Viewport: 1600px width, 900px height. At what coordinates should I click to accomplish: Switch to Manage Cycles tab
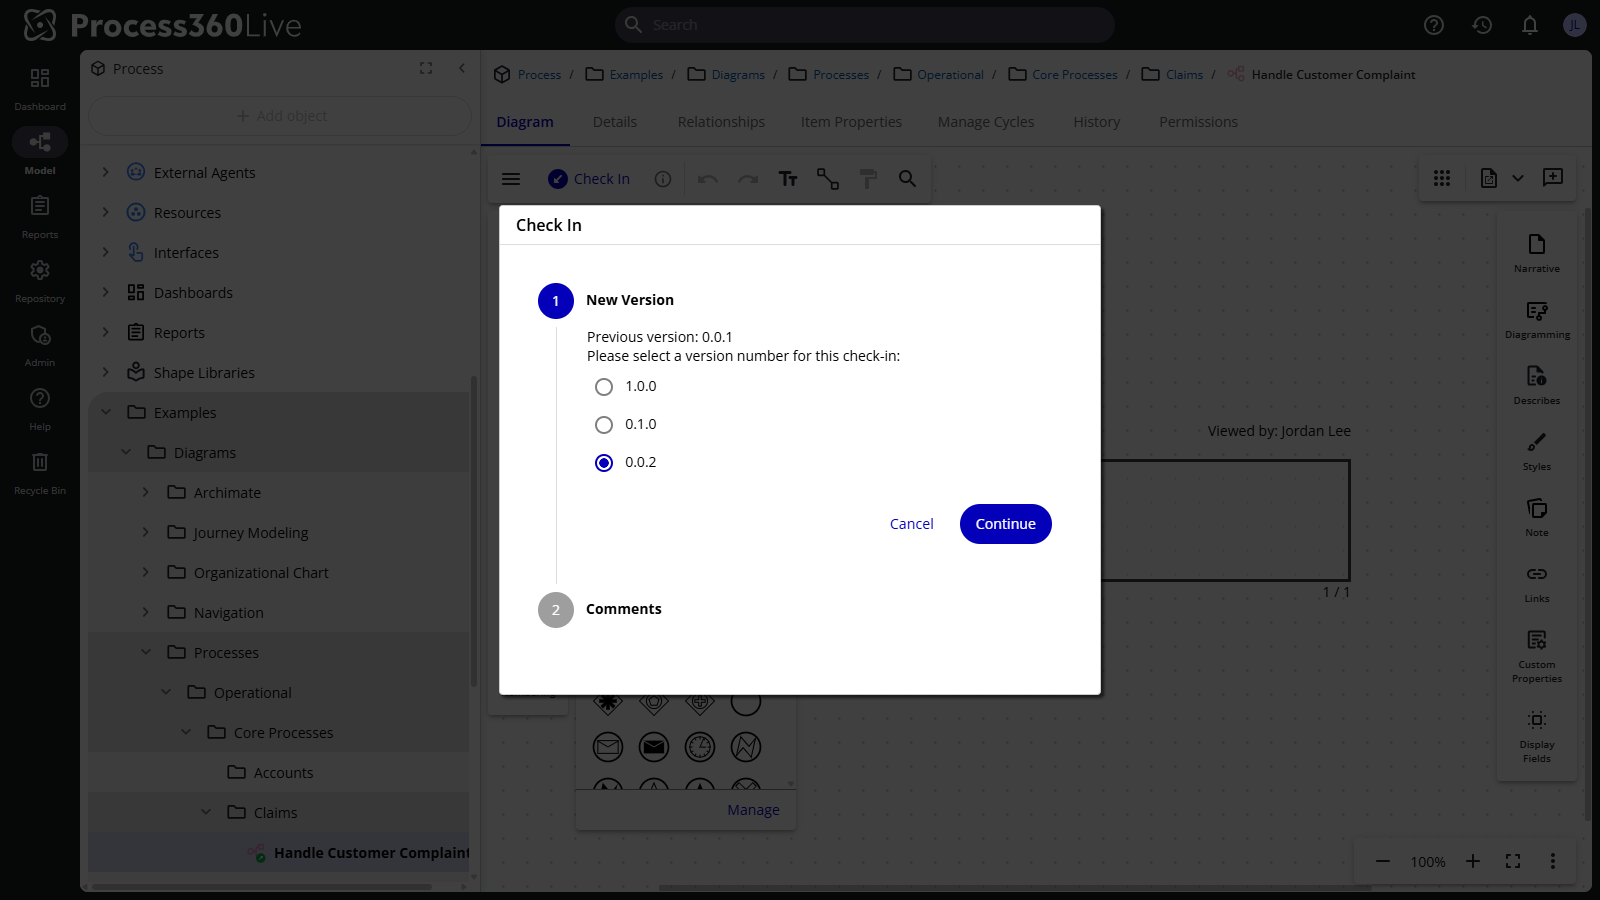click(986, 122)
